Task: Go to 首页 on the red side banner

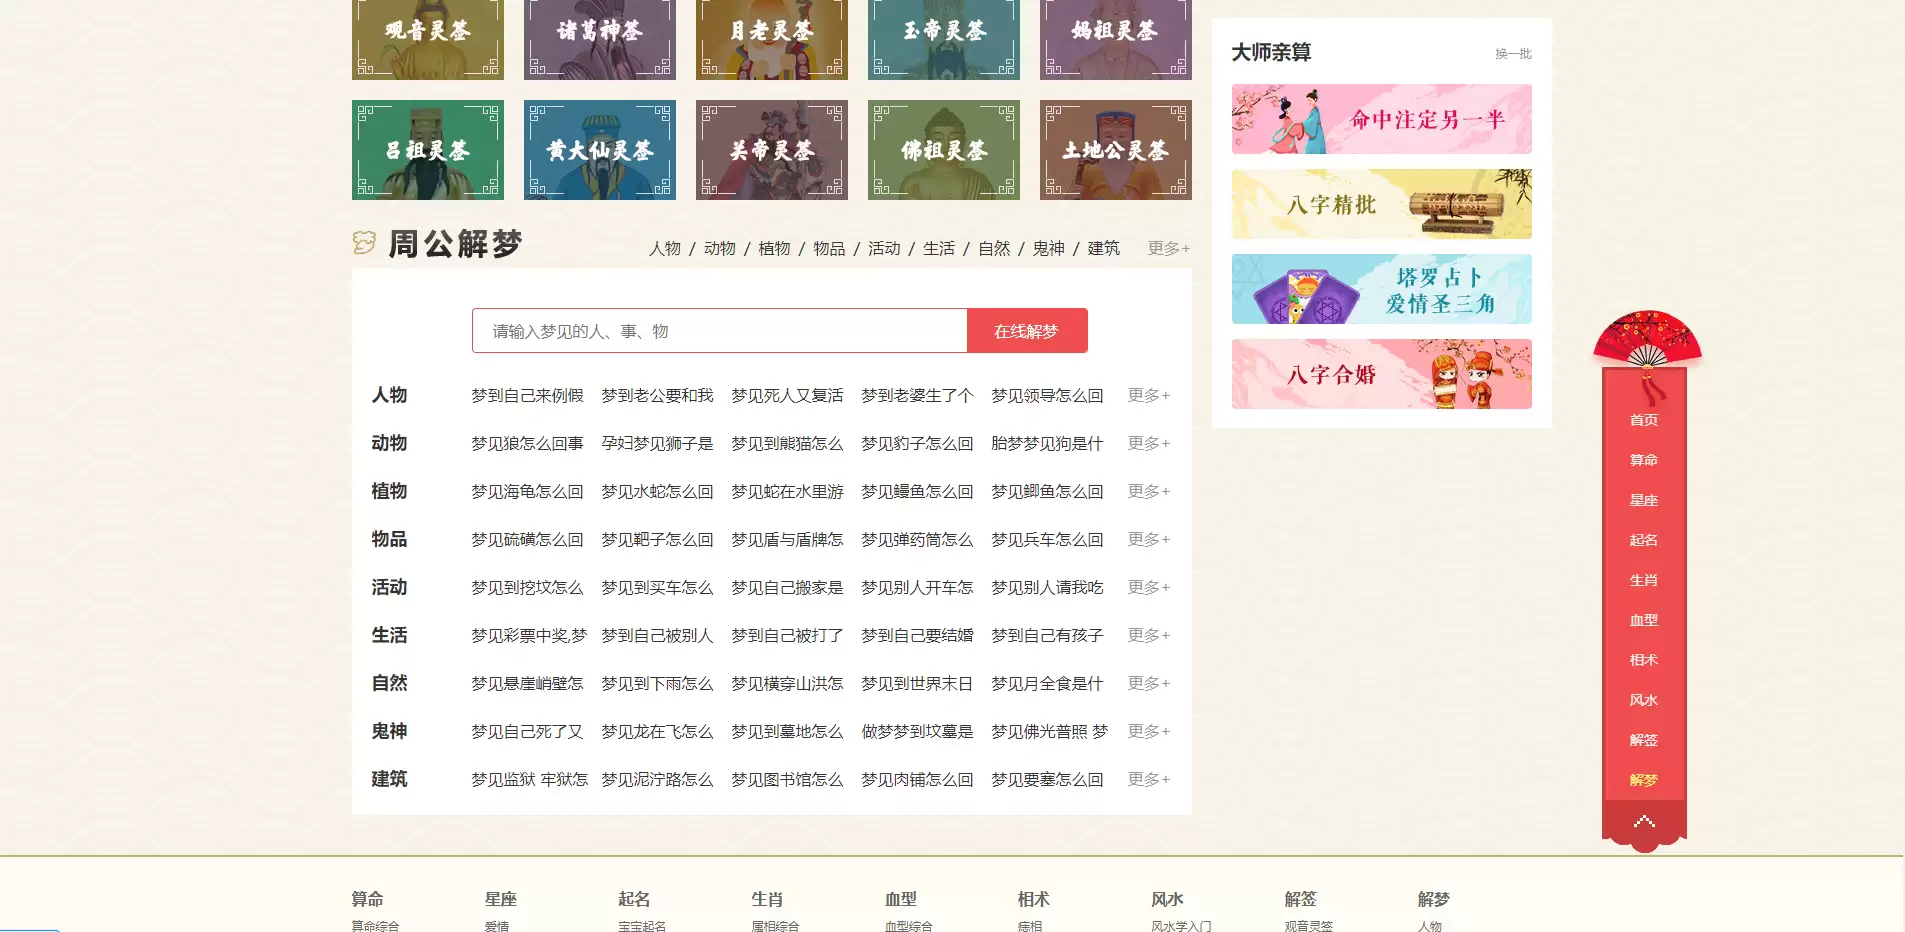Action: (x=1644, y=420)
